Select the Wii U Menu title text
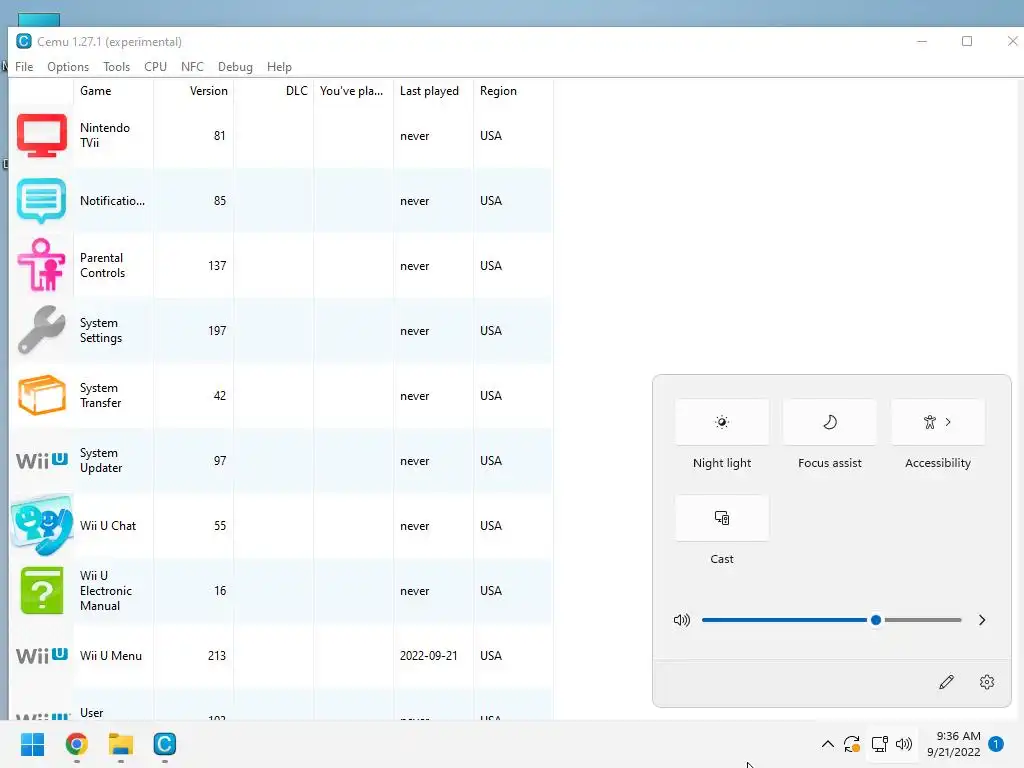The image size is (1024, 768). point(110,656)
